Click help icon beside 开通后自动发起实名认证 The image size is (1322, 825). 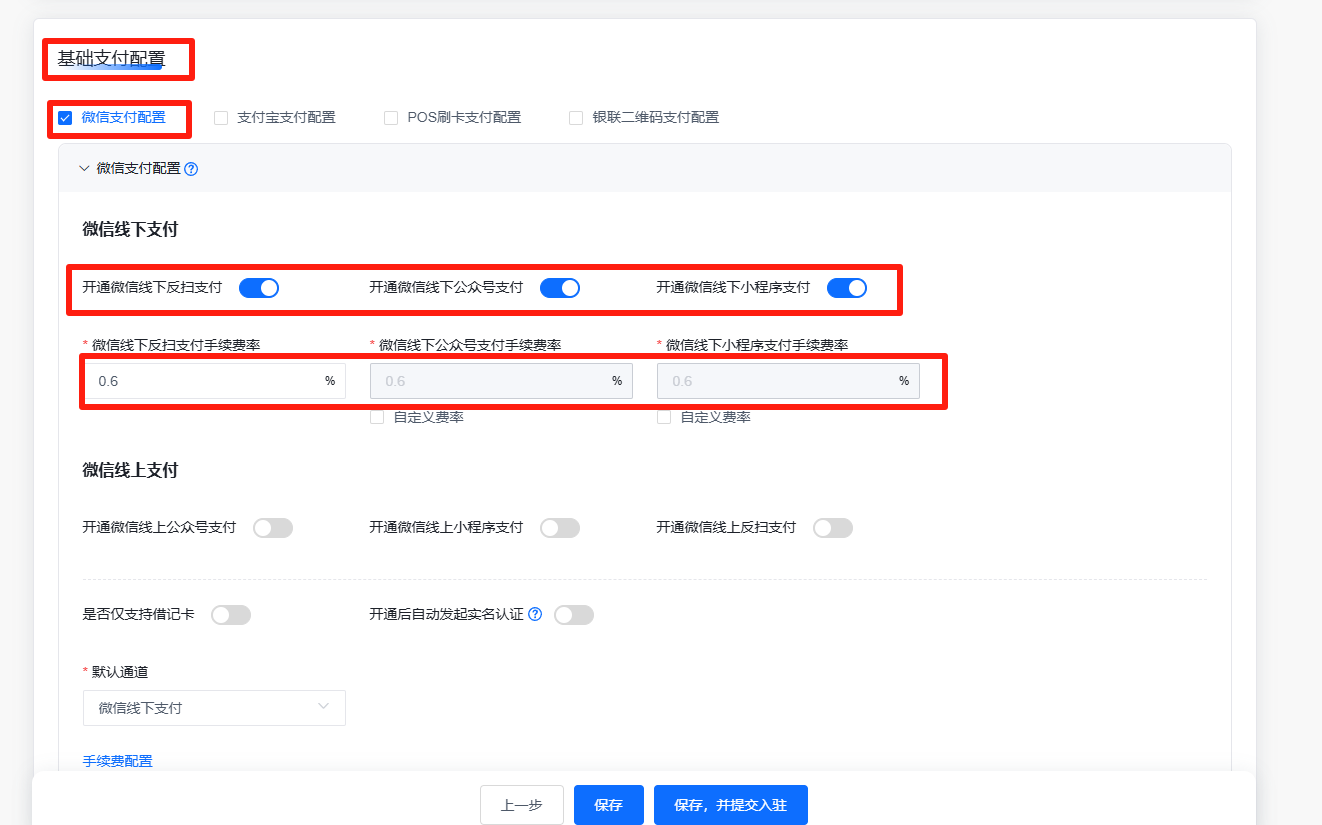tap(535, 614)
